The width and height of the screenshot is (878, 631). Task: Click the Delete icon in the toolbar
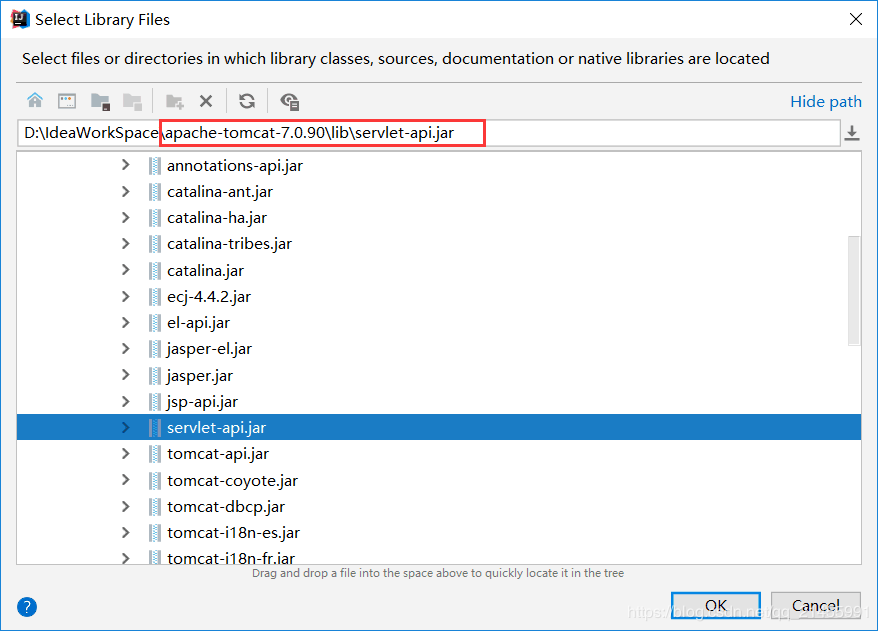(204, 101)
